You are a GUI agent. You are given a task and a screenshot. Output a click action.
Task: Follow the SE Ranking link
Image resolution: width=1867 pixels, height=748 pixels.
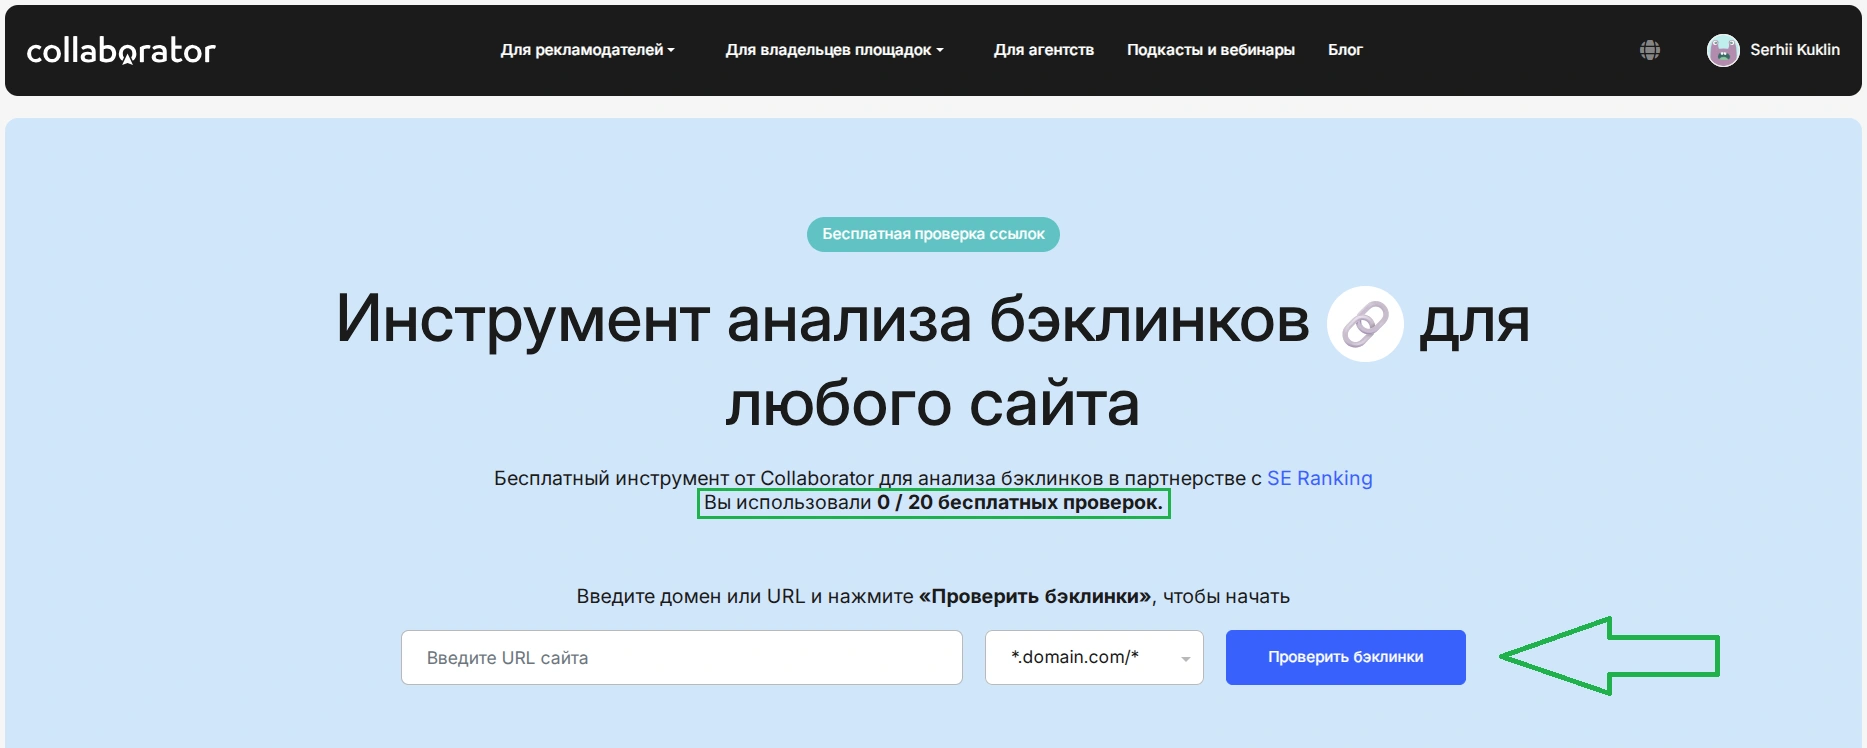click(1319, 478)
